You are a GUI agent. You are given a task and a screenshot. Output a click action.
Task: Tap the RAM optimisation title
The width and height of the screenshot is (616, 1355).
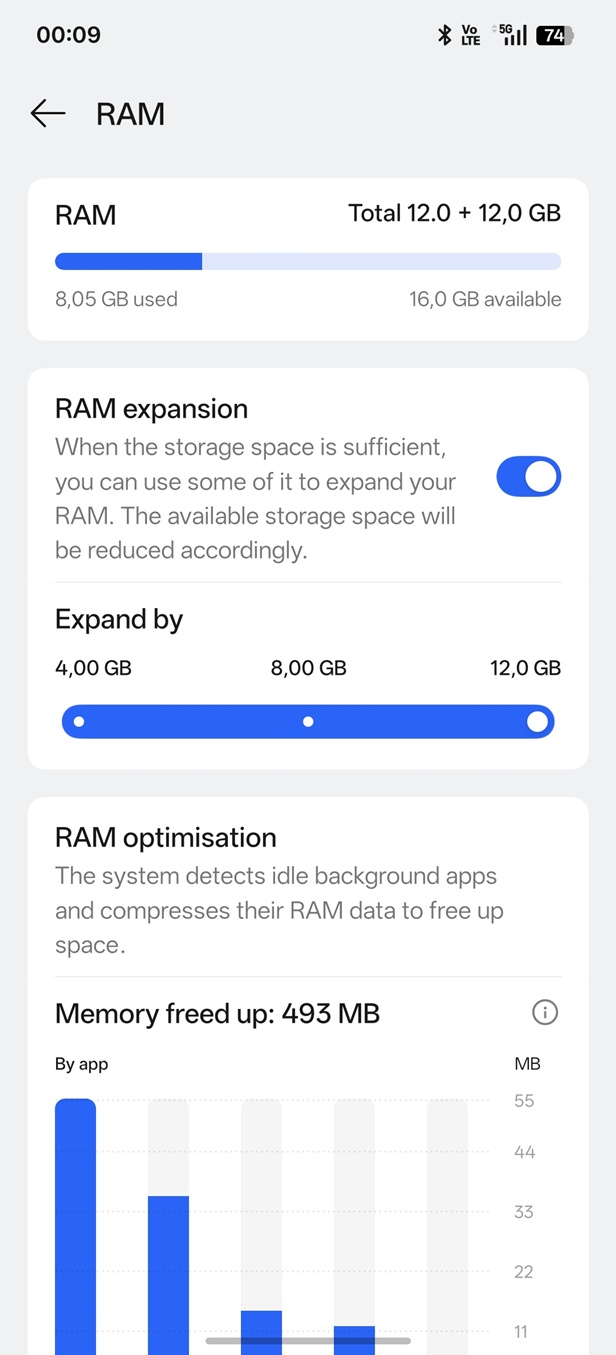[166, 837]
